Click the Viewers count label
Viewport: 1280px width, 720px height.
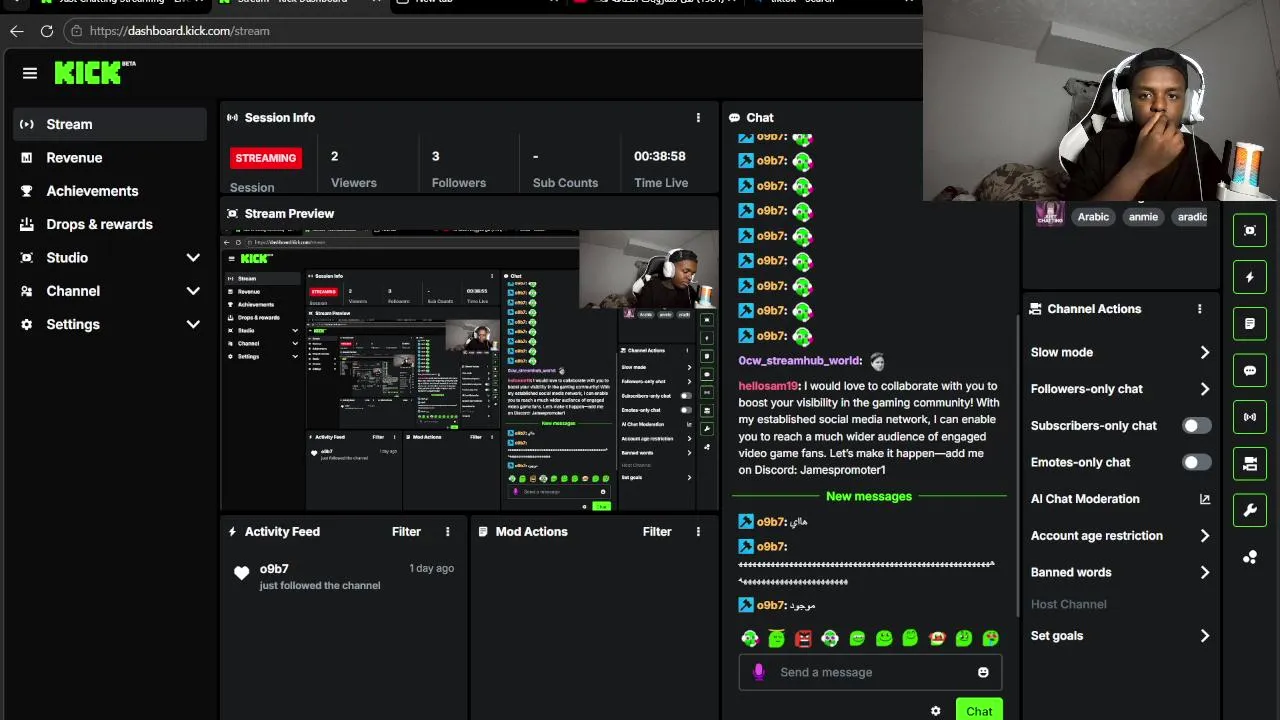tap(354, 183)
